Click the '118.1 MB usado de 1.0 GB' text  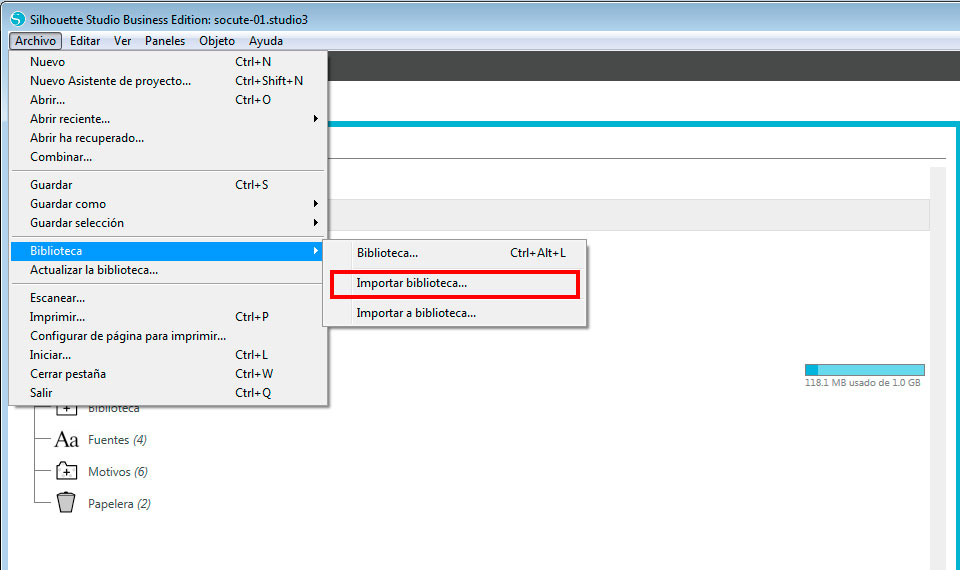pyautogui.click(x=862, y=383)
